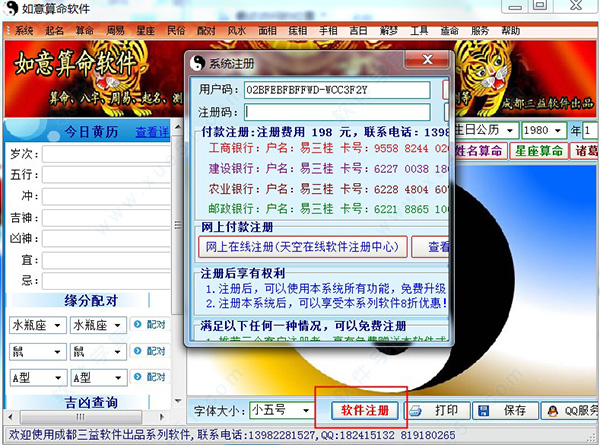Open the 系统 menu
Viewport: 600px width, 445px height.
(x=24, y=31)
